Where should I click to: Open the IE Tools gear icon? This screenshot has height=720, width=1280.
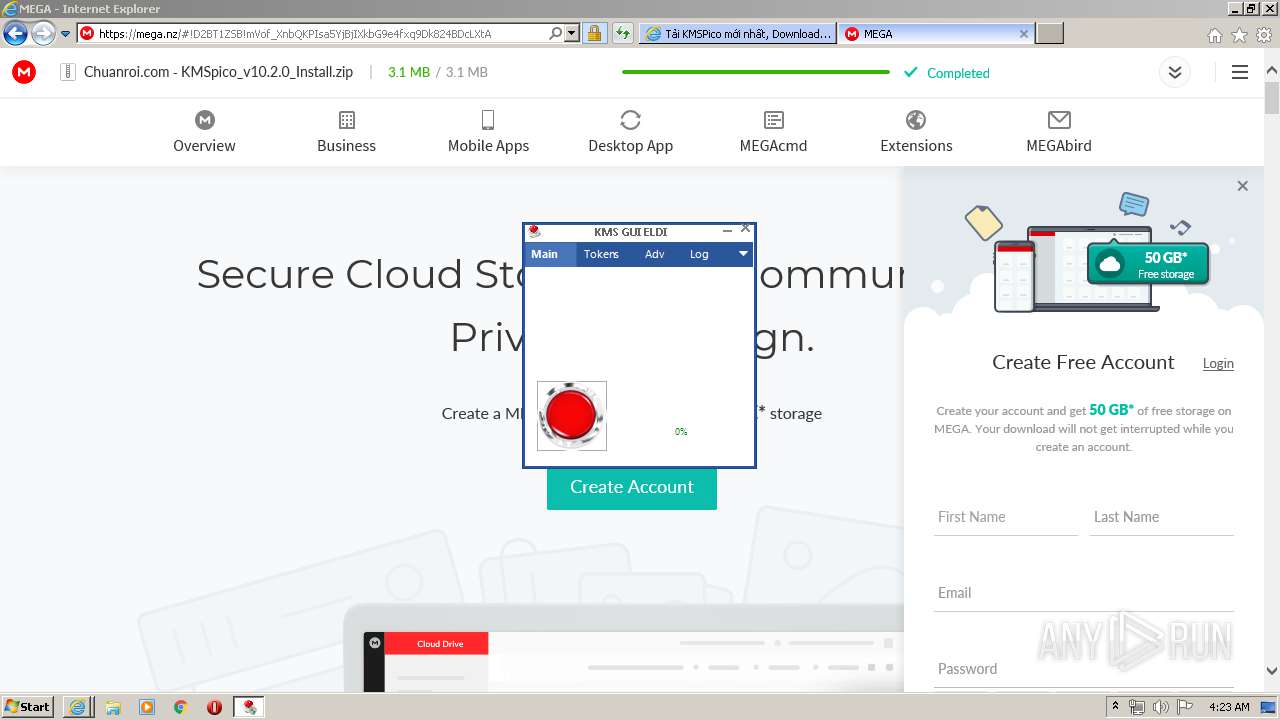1264,35
